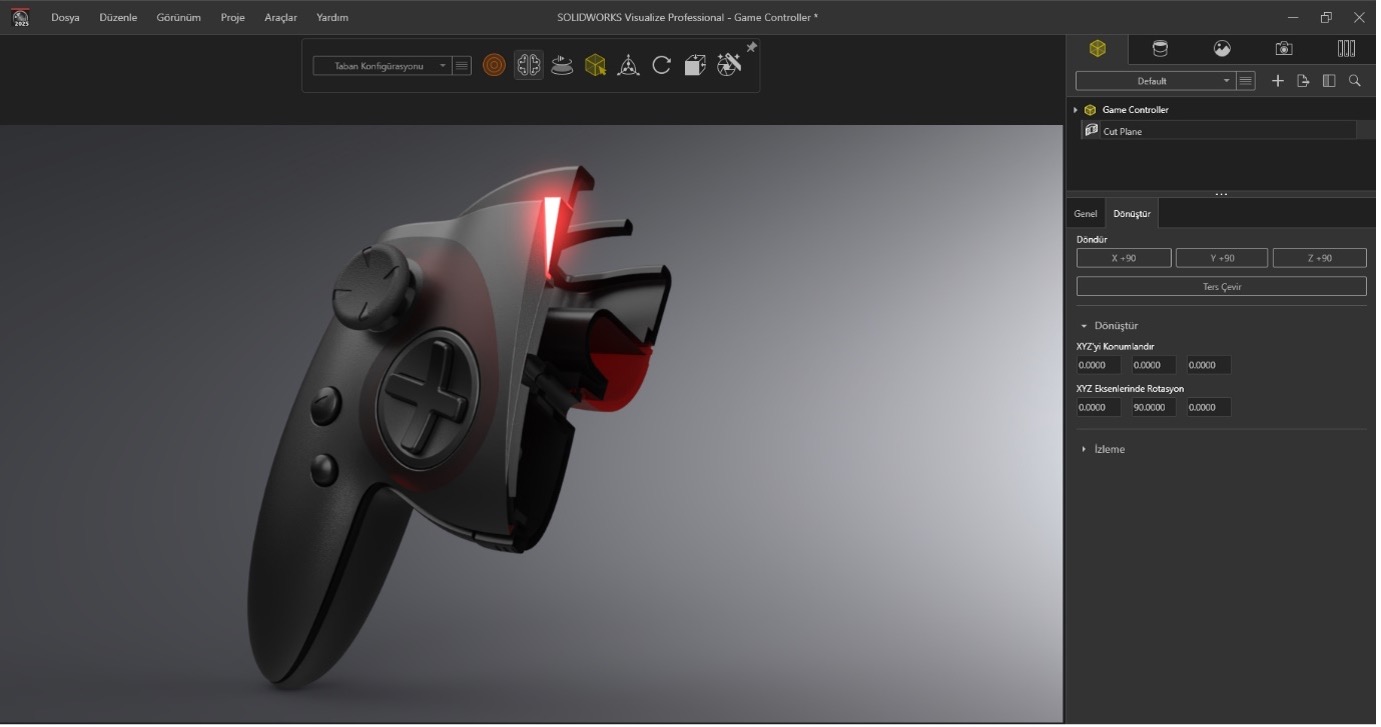Collapse the Dönüştür section

point(1083,325)
